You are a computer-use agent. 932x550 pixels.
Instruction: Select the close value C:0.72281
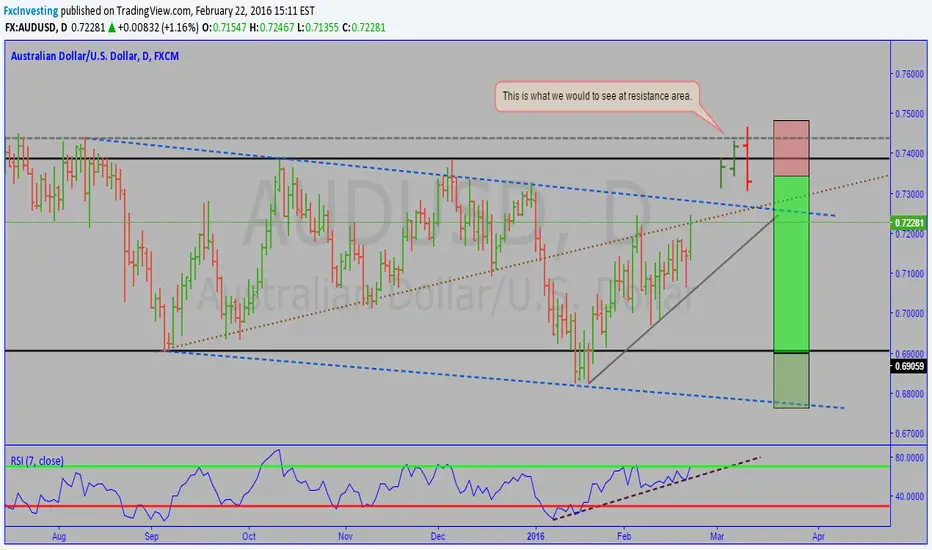[x=364, y=27]
